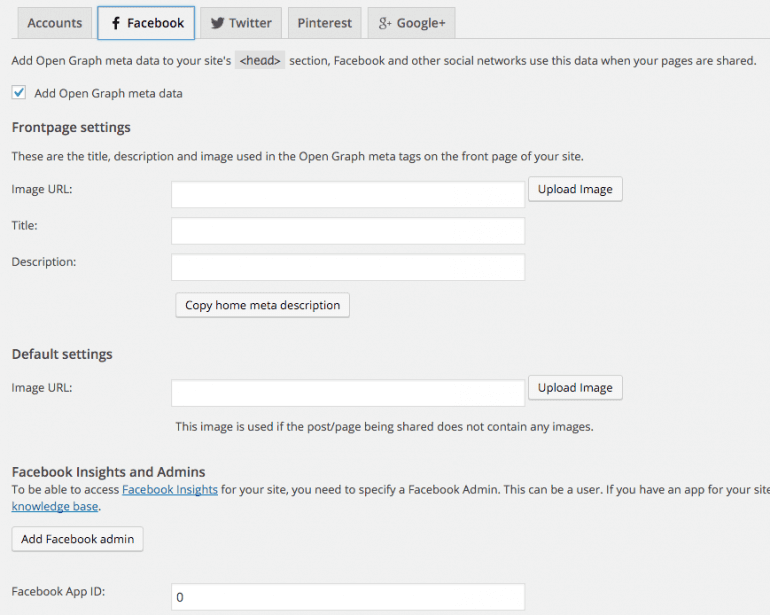Focus the Frontpage Description input field
This screenshot has height=615, width=770.
[348, 267]
